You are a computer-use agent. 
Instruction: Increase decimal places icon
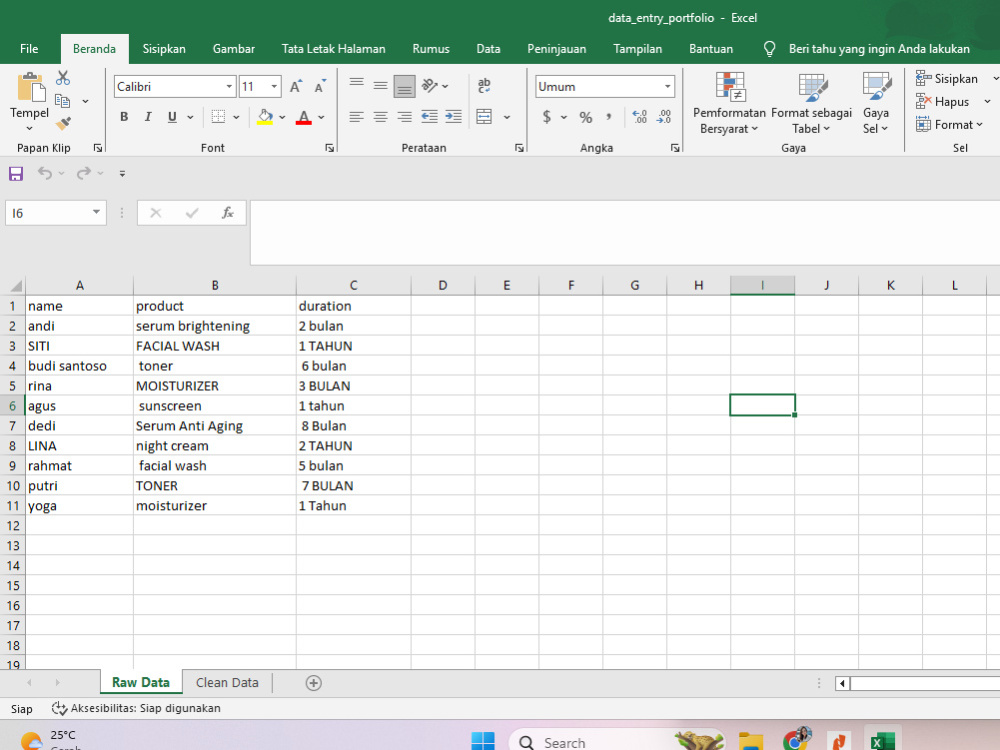tap(640, 117)
